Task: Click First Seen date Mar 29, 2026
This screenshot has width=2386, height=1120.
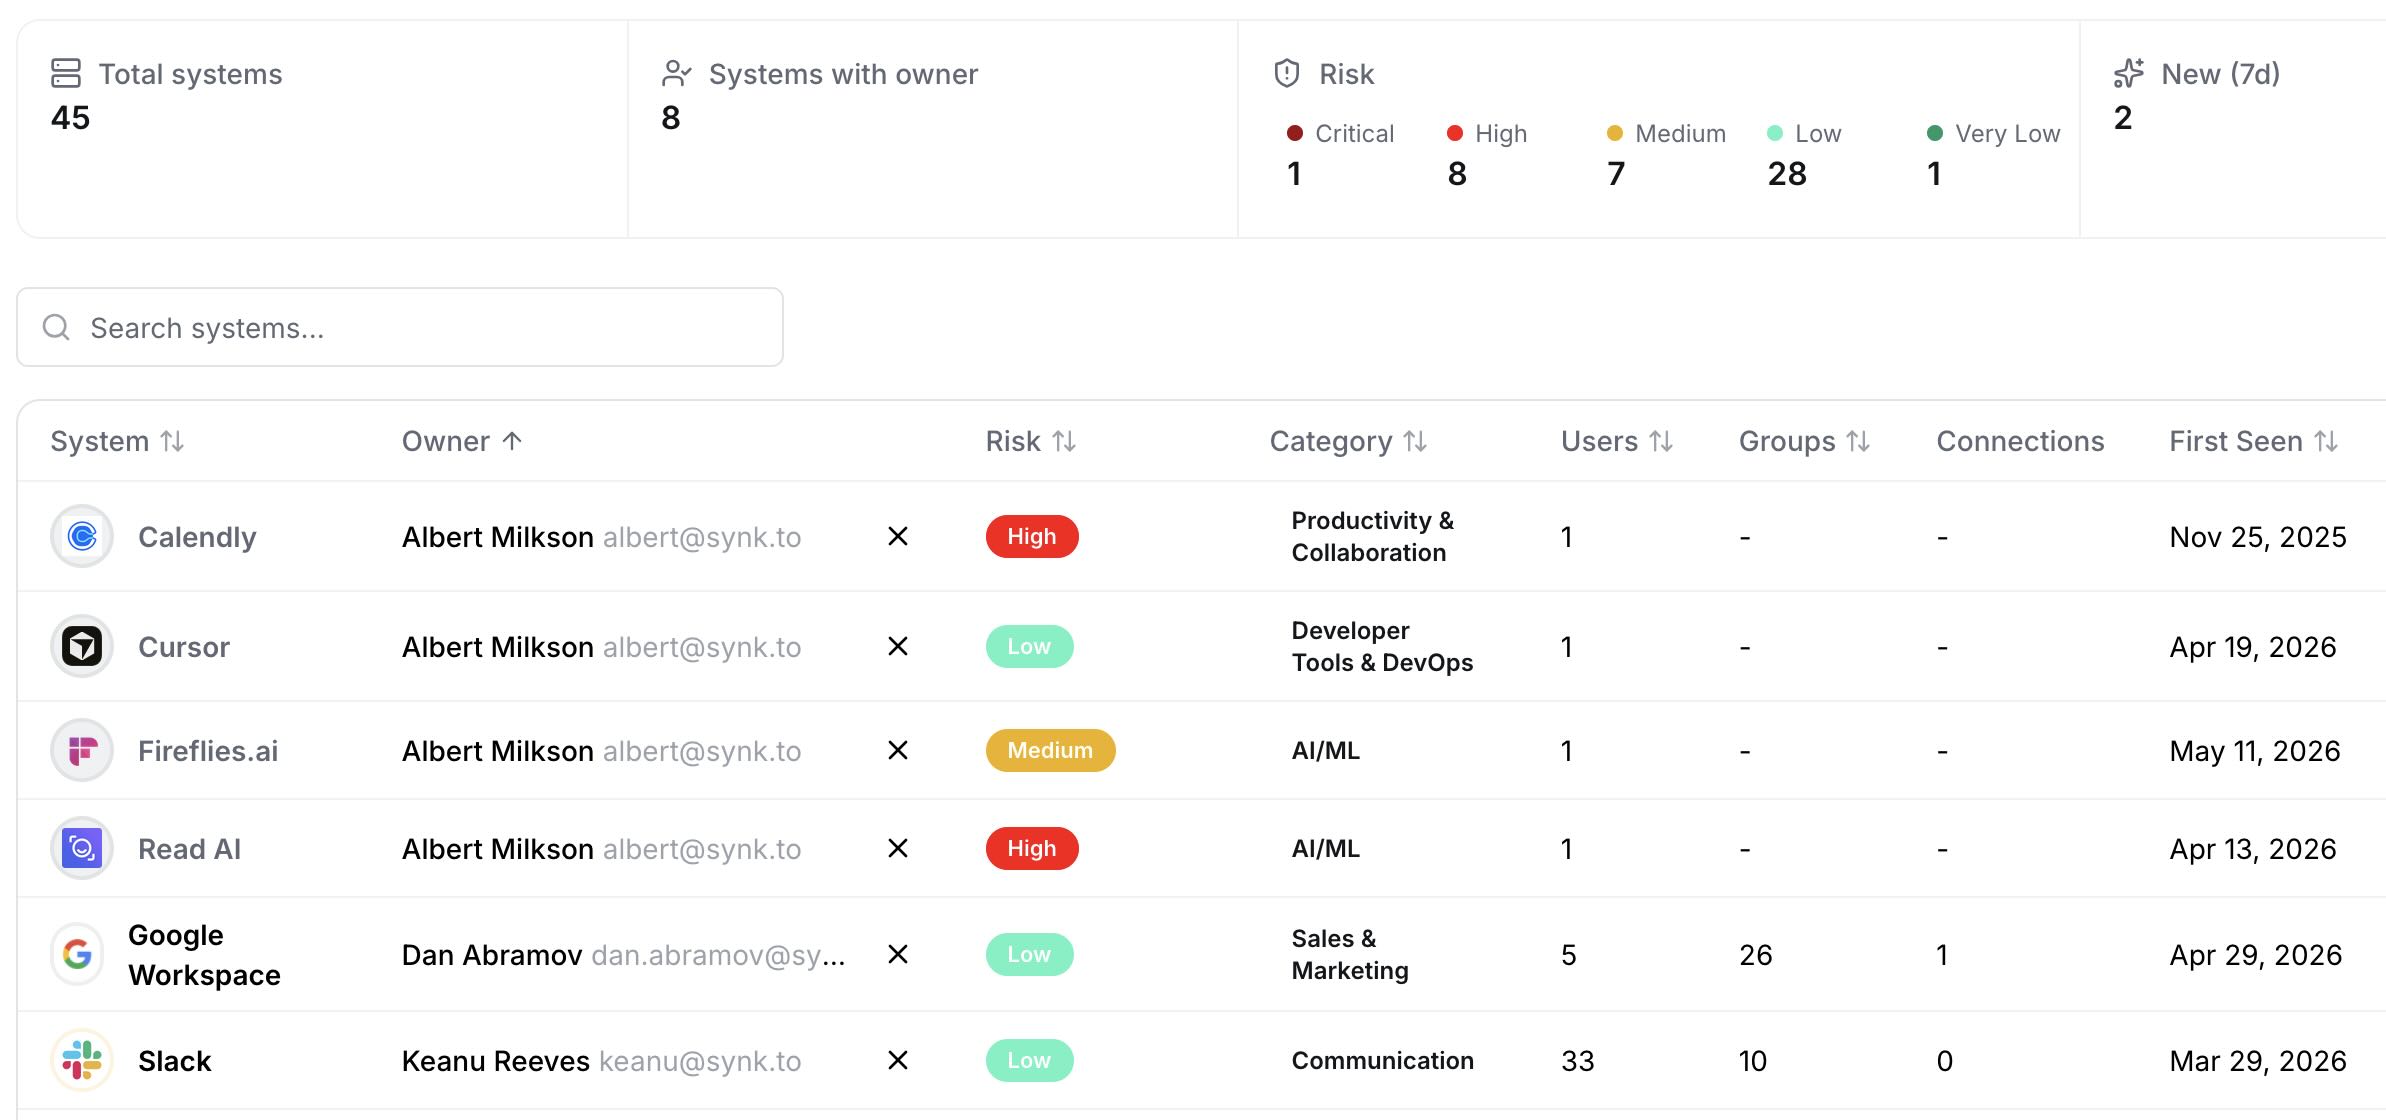Action: pos(2257,1061)
